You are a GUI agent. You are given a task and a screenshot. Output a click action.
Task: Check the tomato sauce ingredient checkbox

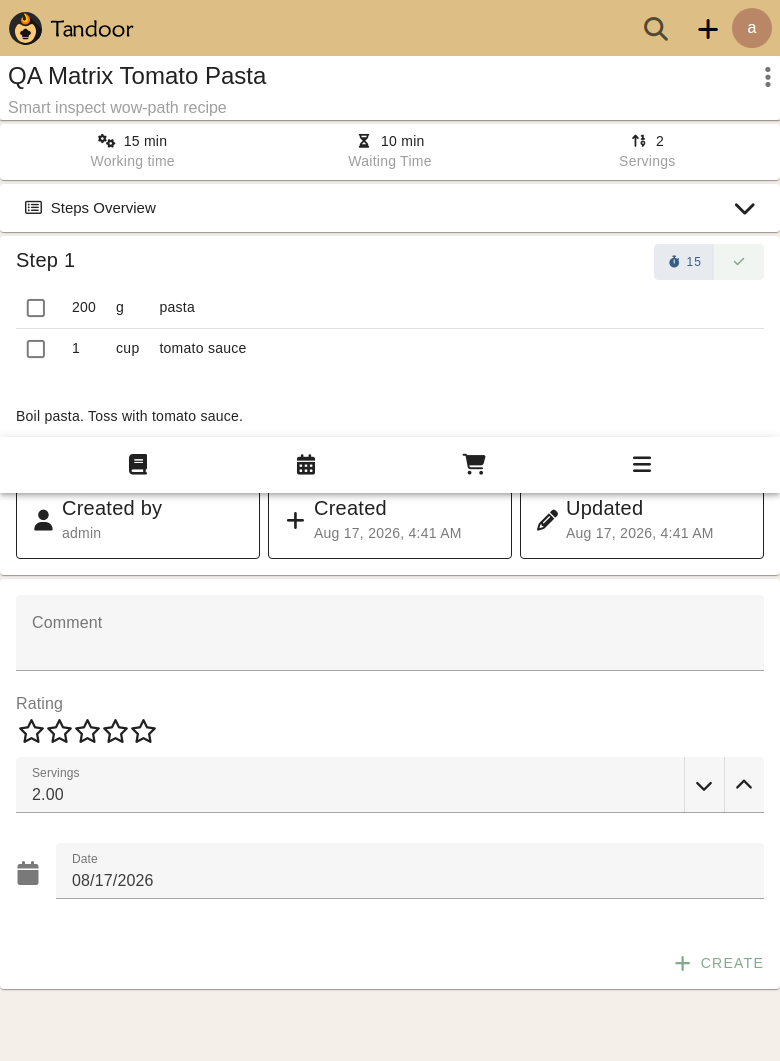[36, 349]
